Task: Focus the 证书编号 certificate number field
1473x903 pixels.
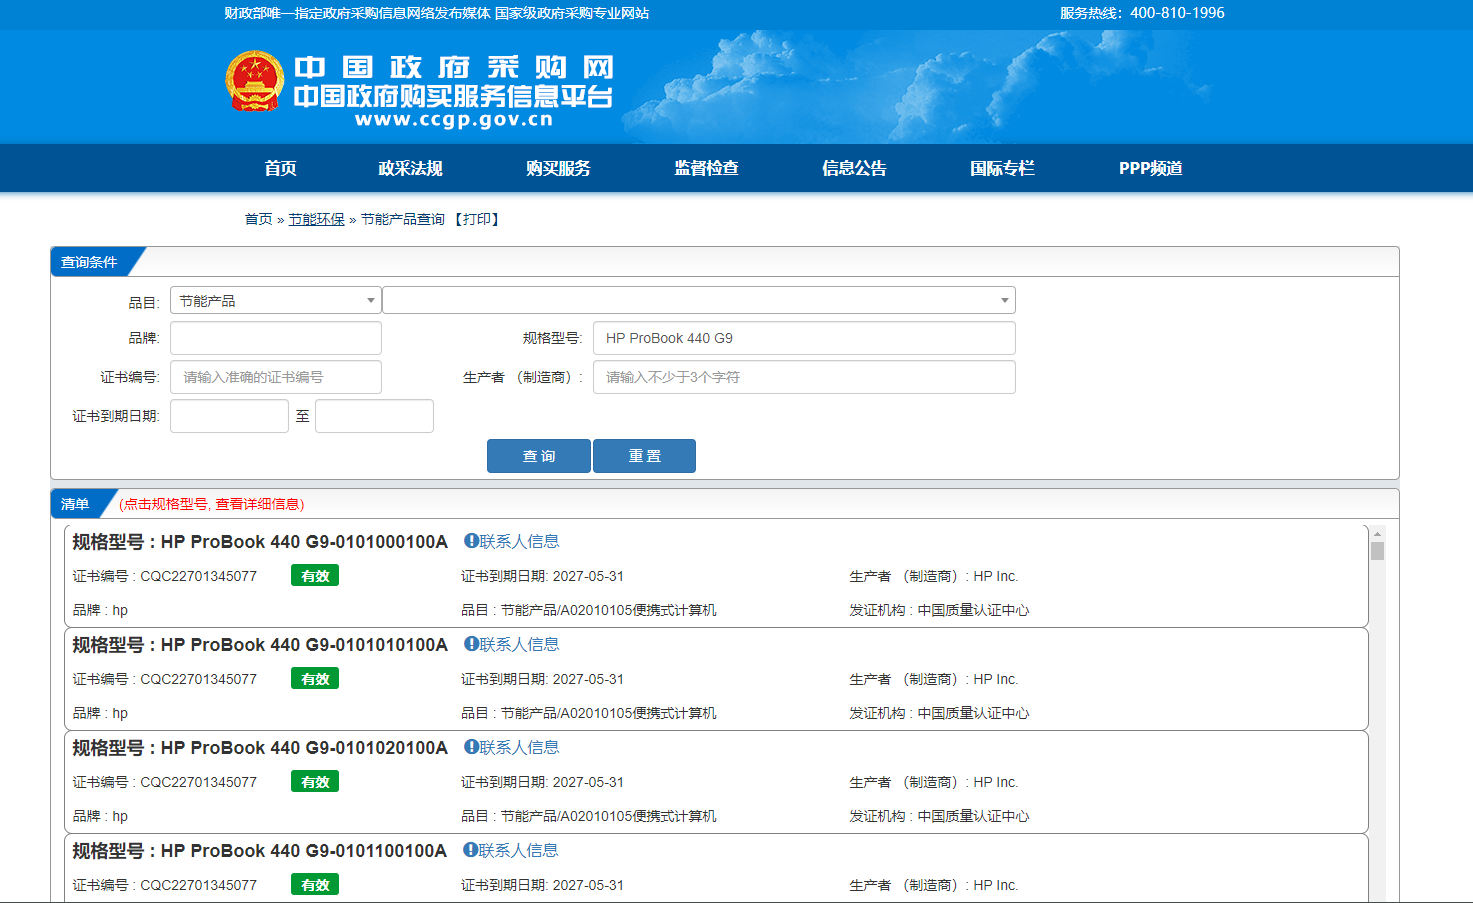Action: (276, 377)
